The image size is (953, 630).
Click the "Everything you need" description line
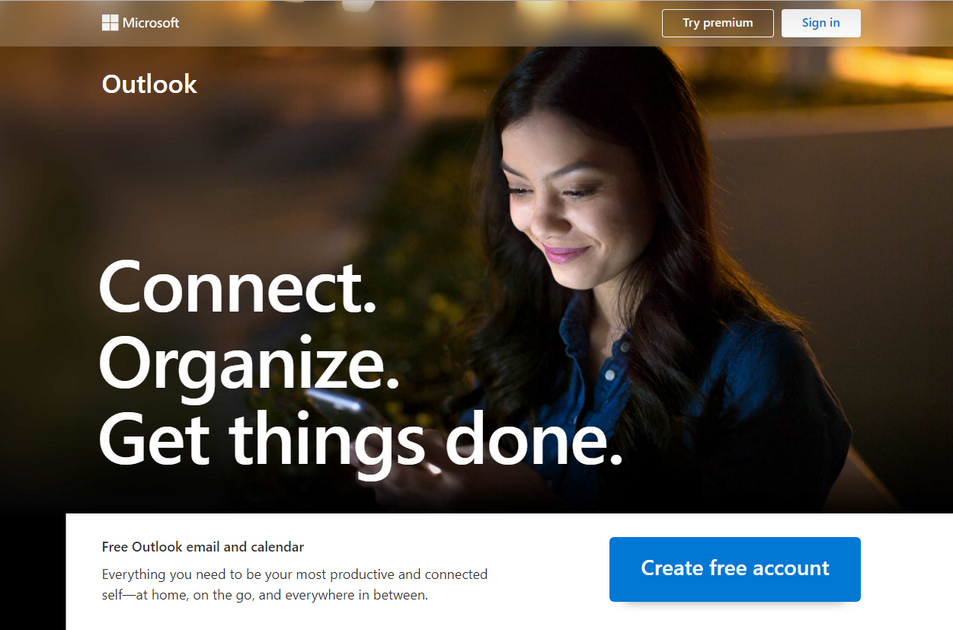(295, 574)
